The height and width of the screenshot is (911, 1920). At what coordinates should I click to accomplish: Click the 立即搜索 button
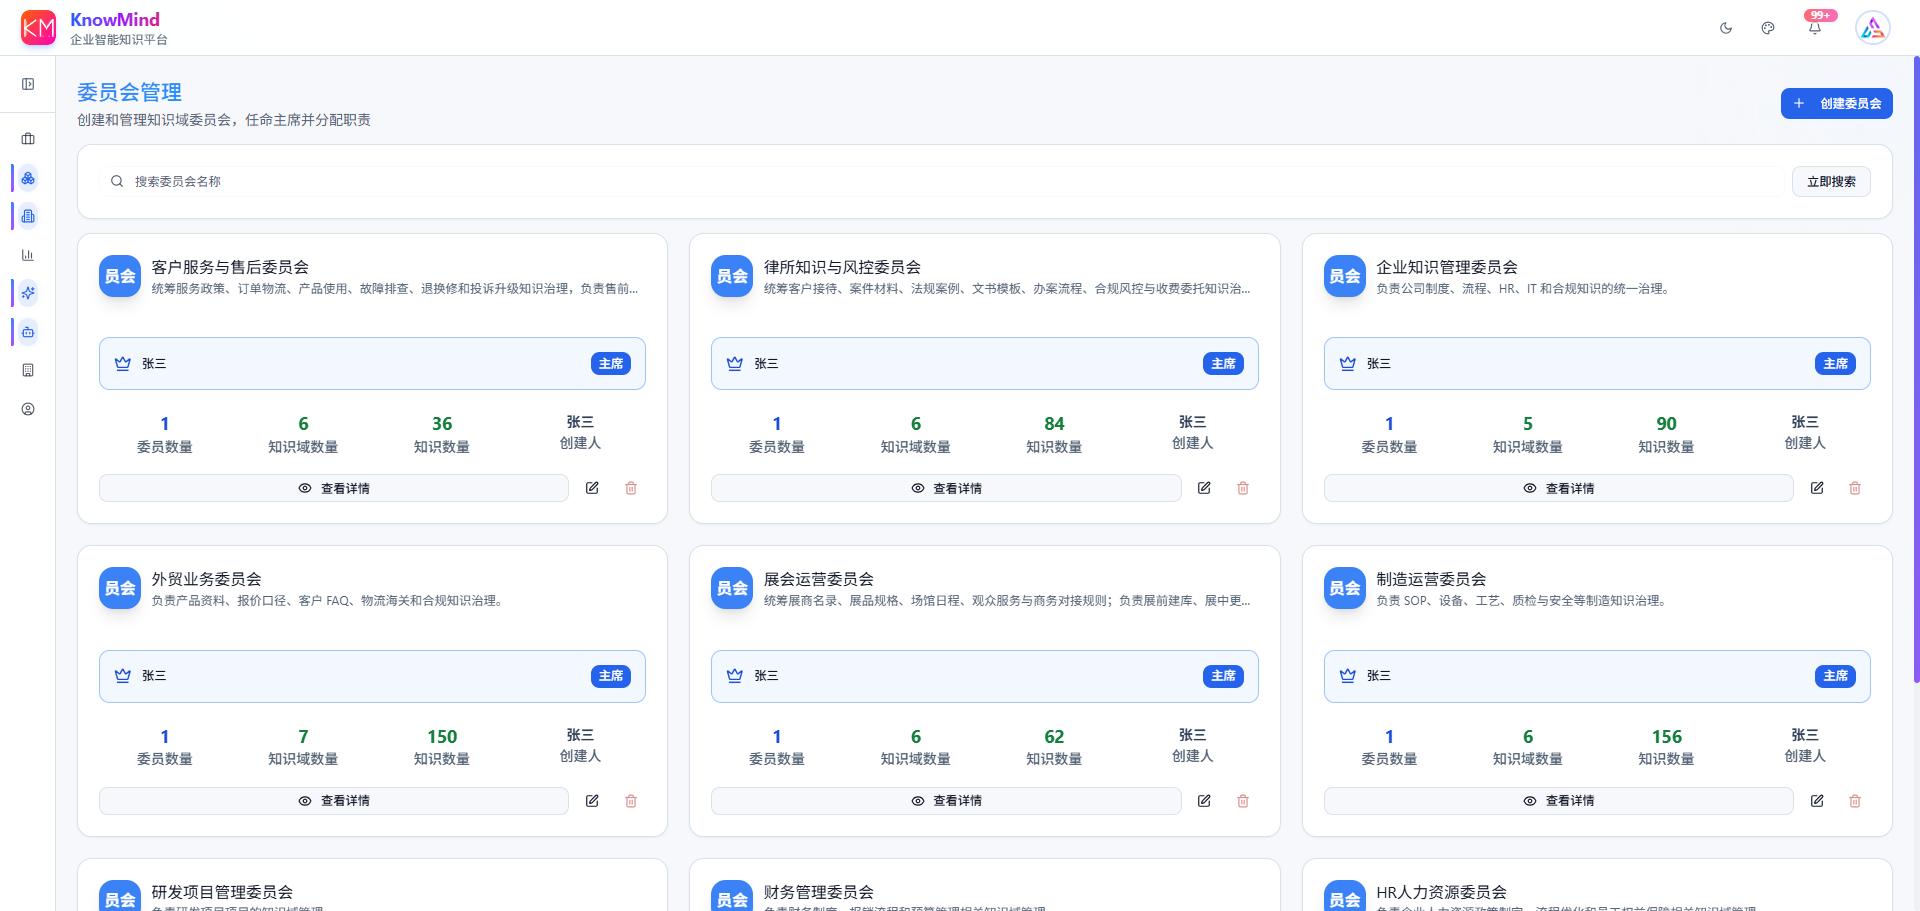tap(1831, 181)
